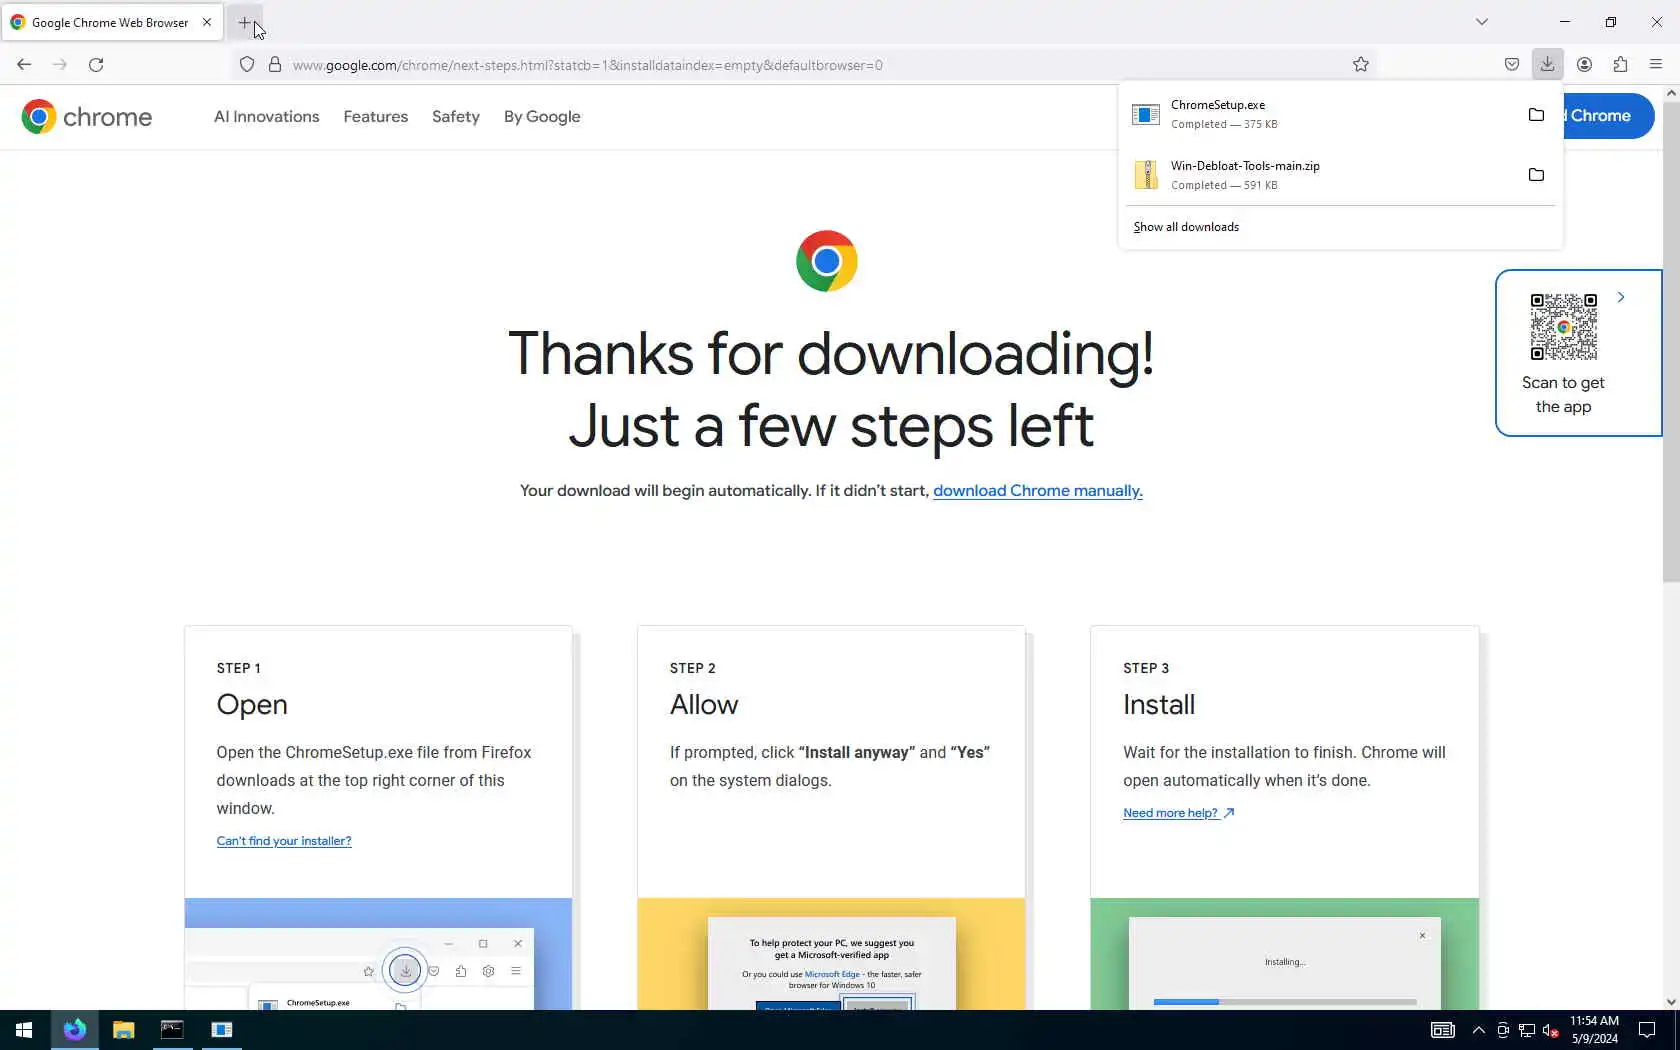
Task: Open the Windows Start menu
Action: point(24,1030)
